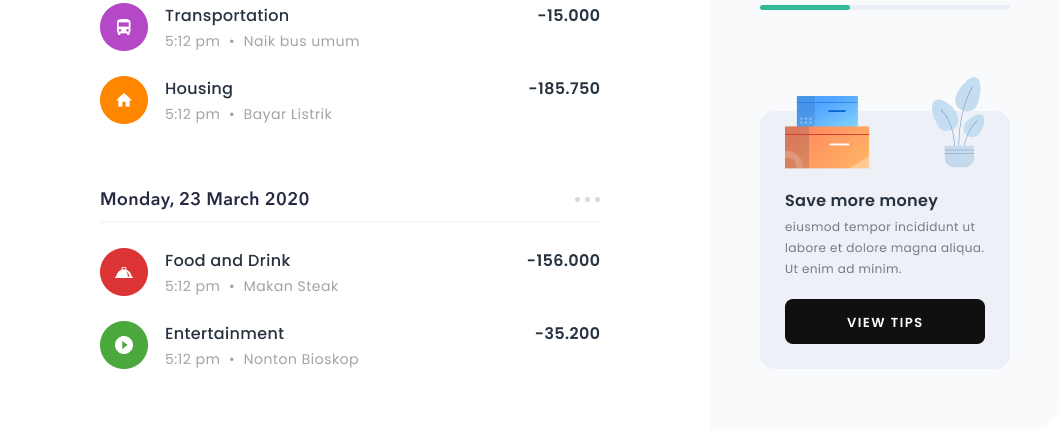Open the Food and Drink transaction
Viewport: 1060px width, 429px height.
tap(228, 261)
